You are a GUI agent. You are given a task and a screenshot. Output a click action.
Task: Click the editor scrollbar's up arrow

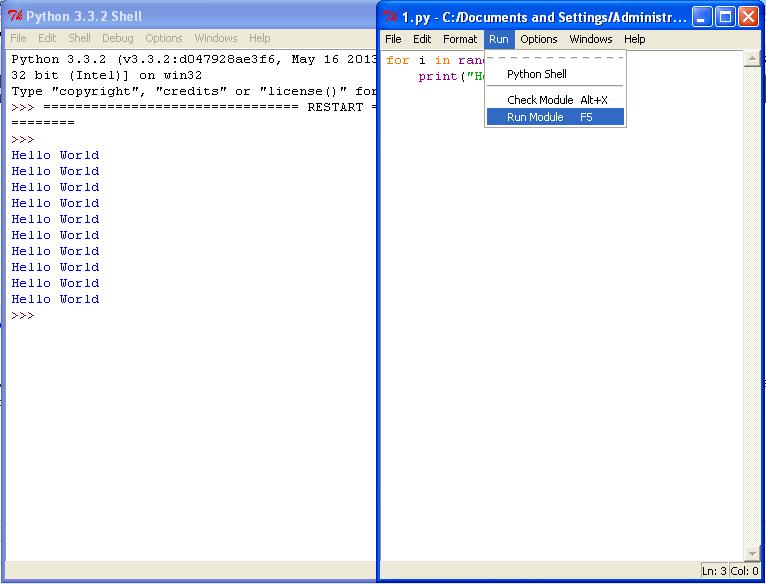click(752, 58)
